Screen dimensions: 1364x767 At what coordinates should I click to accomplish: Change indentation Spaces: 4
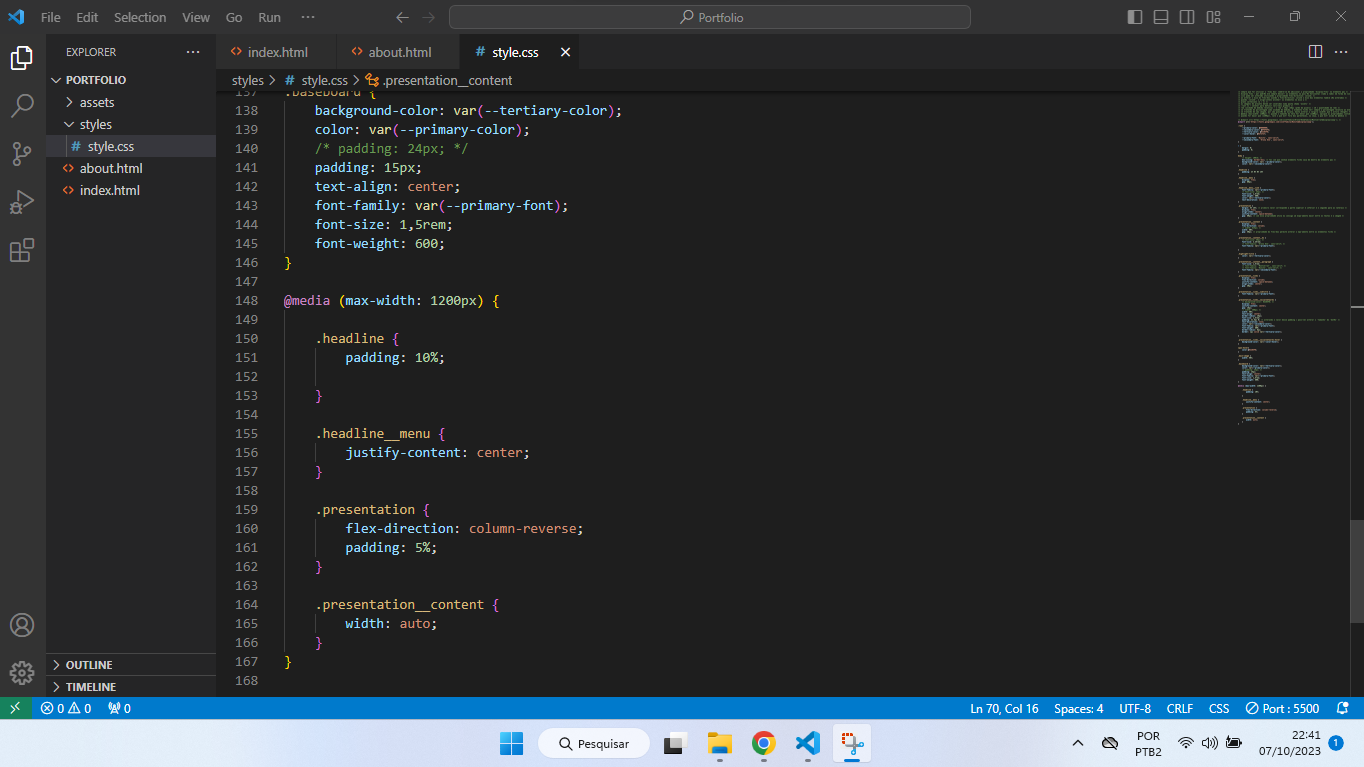click(x=1078, y=708)
